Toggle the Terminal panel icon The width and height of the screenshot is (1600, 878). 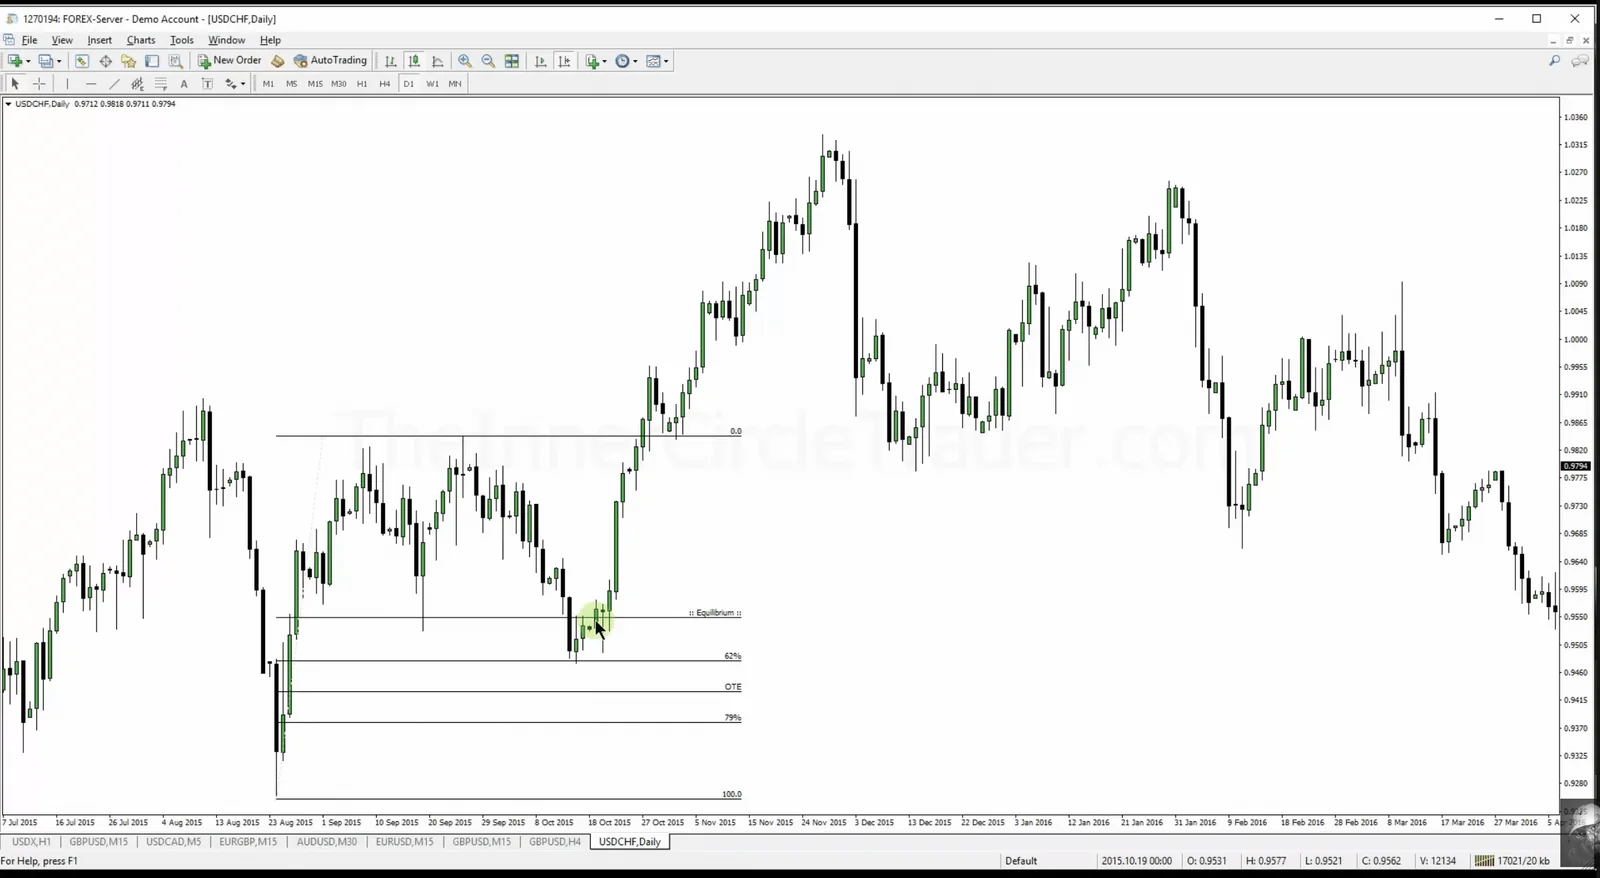pyautogui.click(x=152, y=61)
